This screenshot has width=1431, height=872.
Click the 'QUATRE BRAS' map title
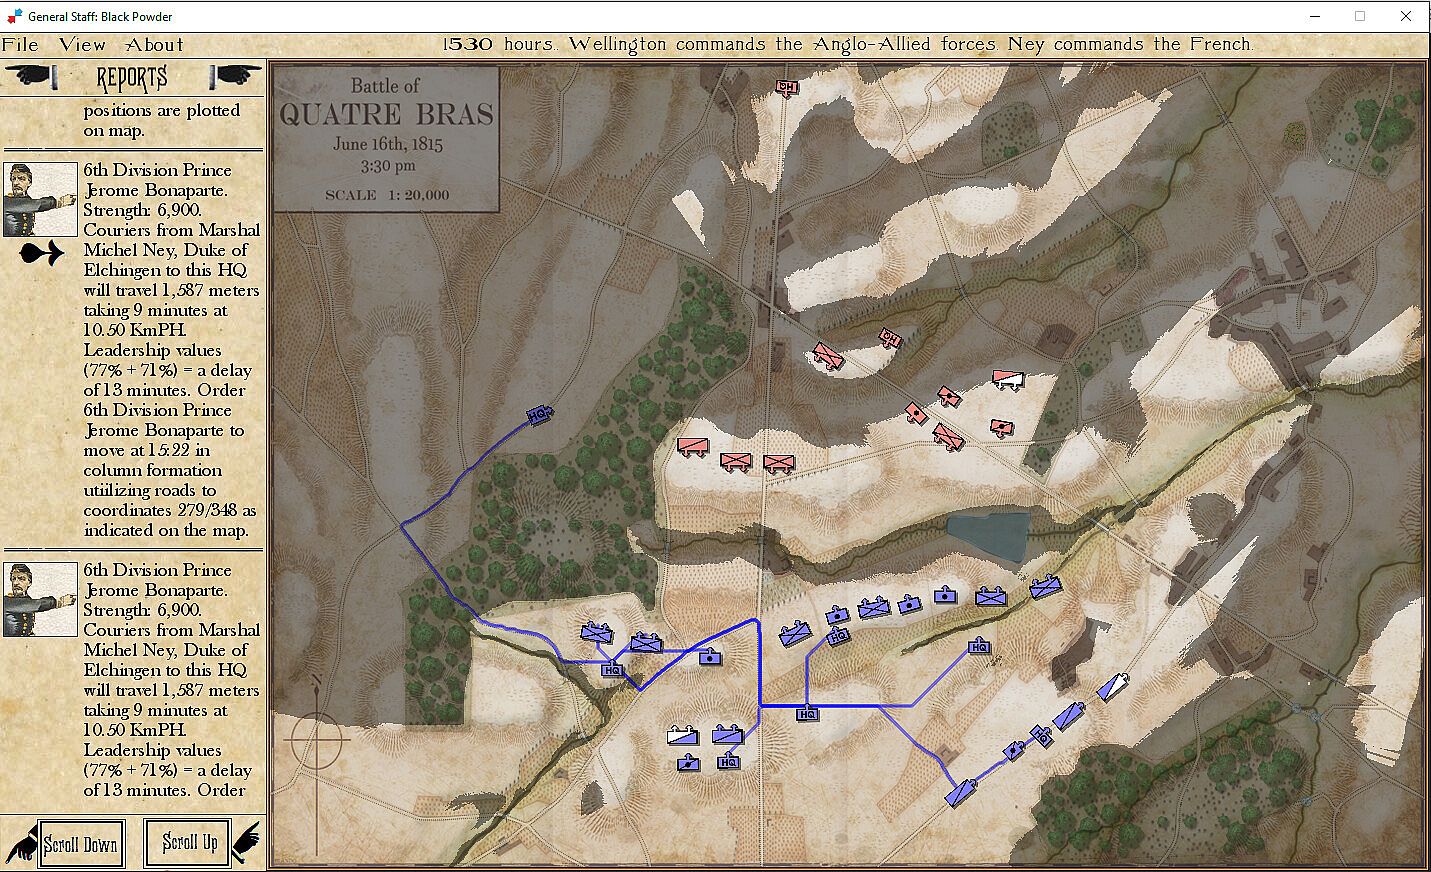pyautogui.click(x=386, y=114)
